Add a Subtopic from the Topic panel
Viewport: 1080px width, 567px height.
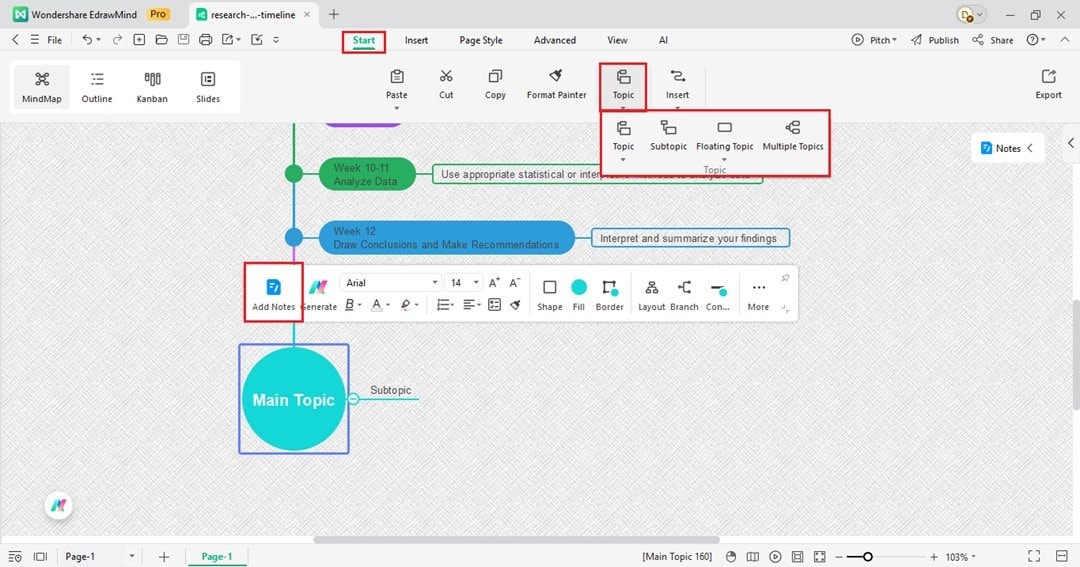click(x=668, y=135)
